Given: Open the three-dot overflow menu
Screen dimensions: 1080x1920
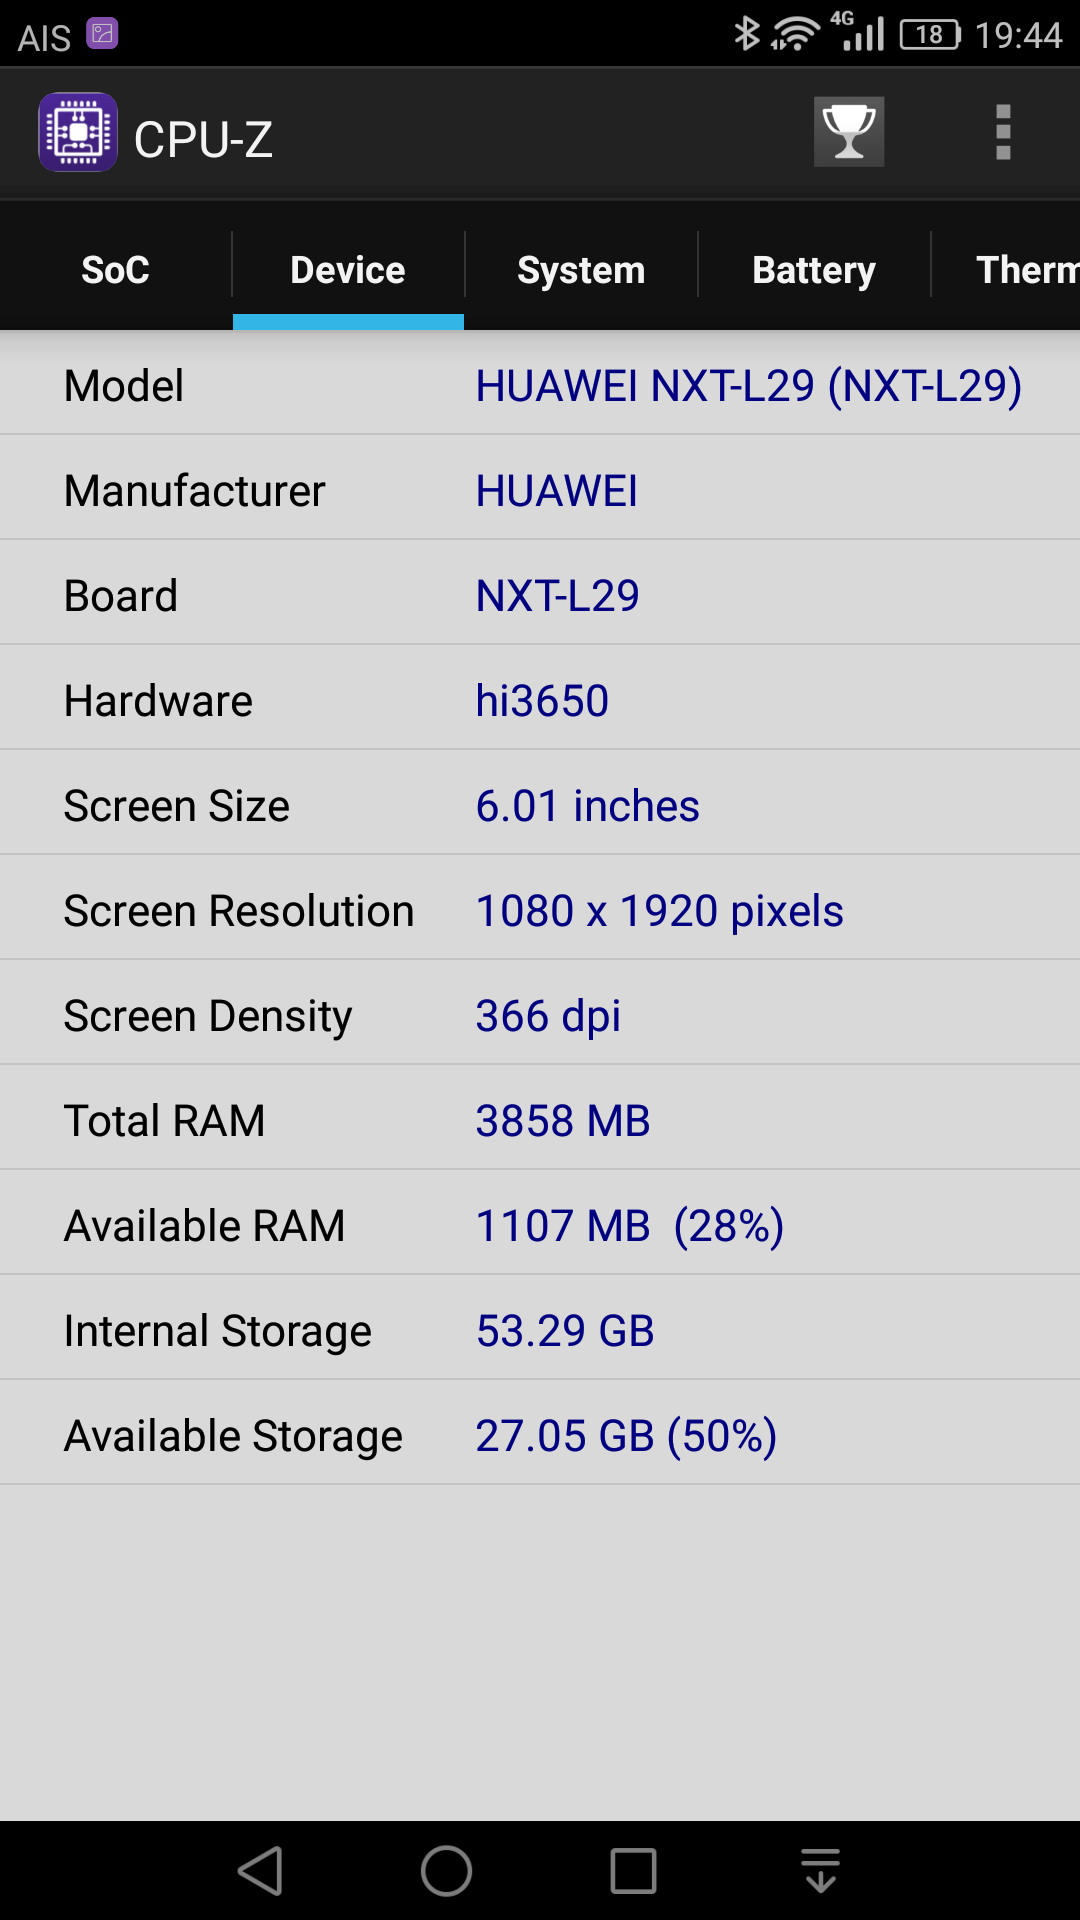Looking at the screenshot, I should point(1003,132).
